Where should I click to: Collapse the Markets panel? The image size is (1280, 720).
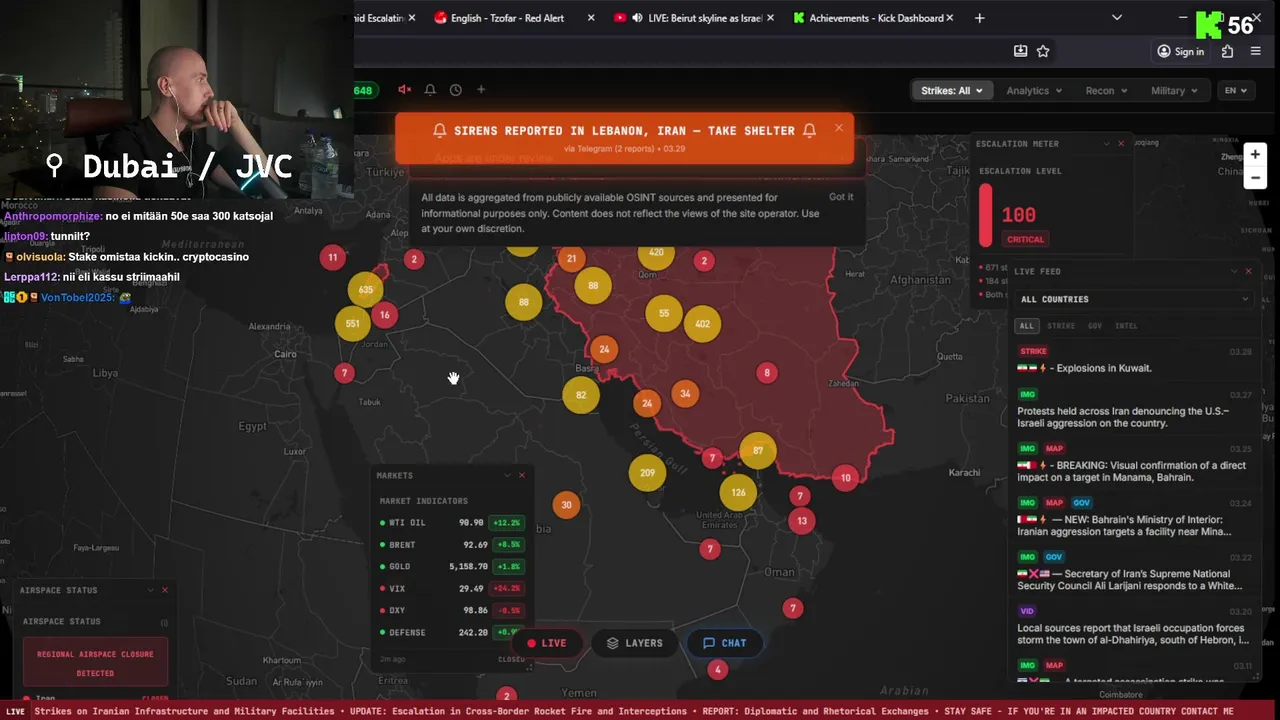508,475
